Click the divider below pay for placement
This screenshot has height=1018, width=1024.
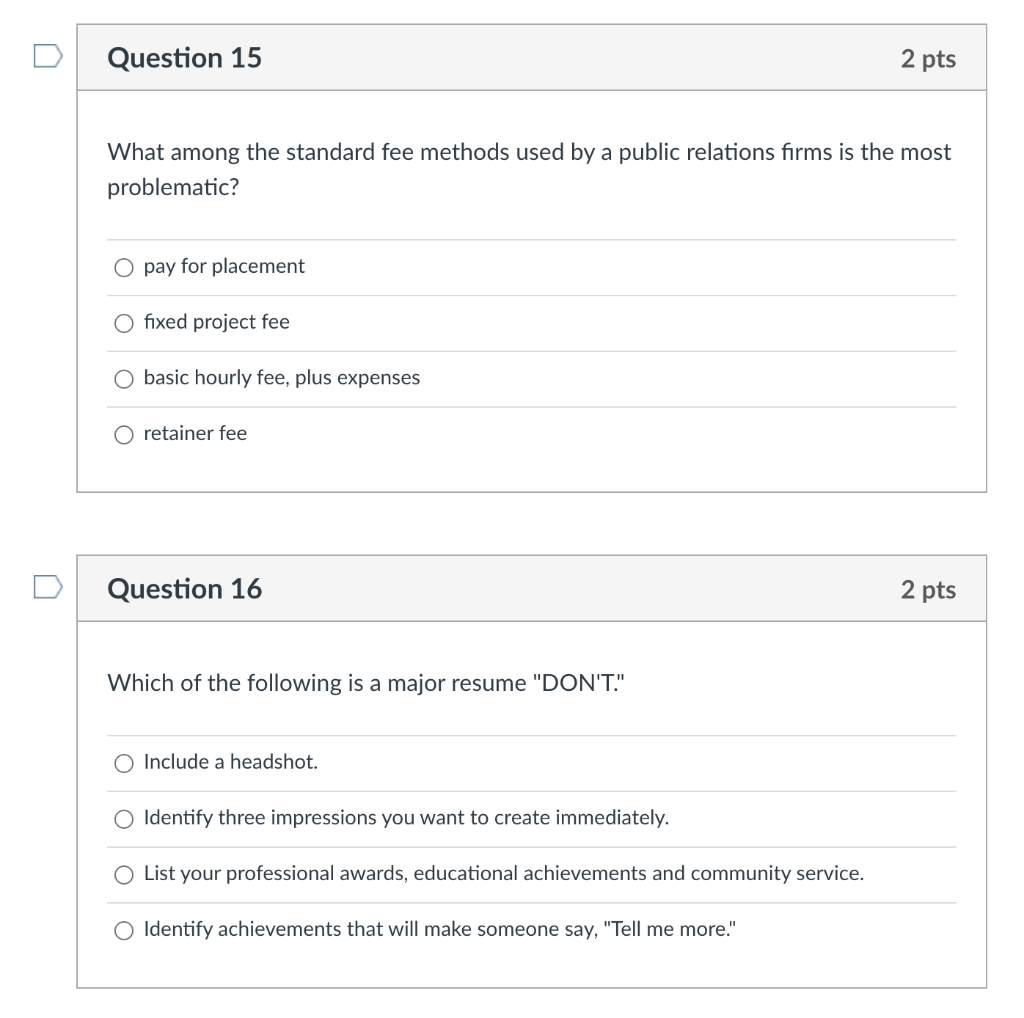[x=530, y=295]
